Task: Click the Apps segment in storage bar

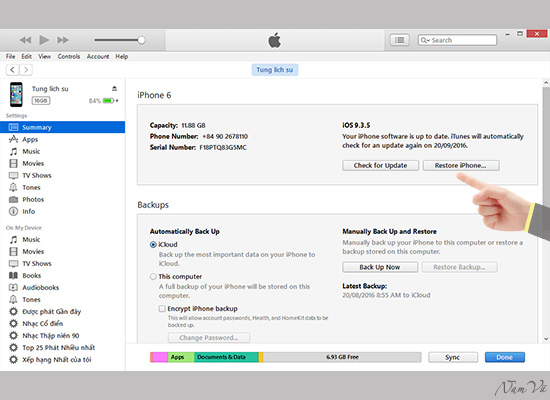Action: coord(181,357)
